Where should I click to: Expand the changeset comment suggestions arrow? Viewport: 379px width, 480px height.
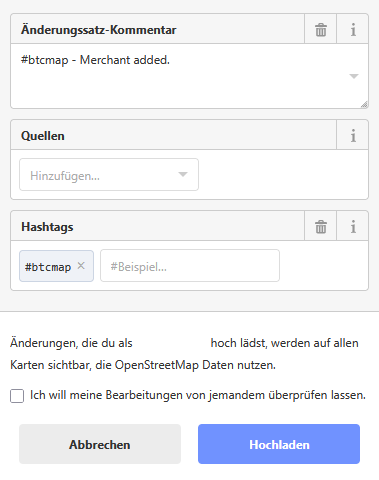coord(354,76)
